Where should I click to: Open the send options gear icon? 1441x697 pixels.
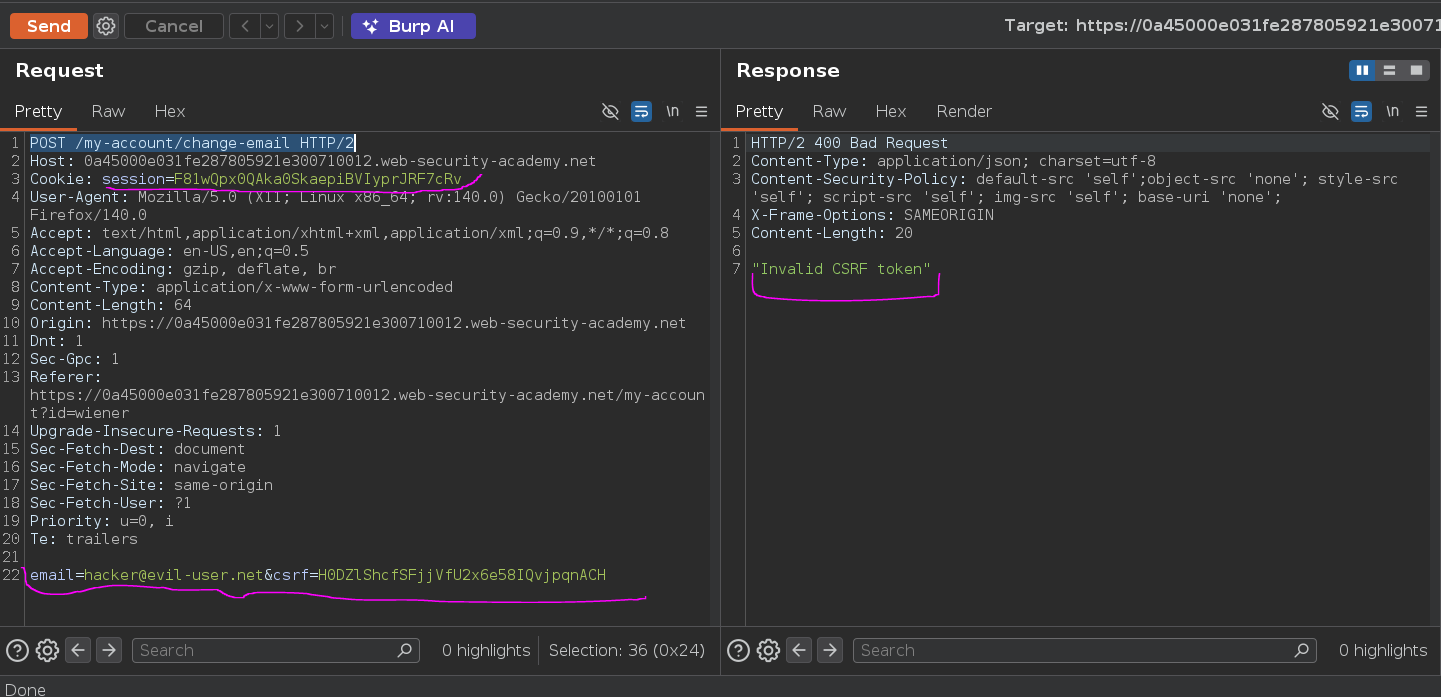106,26
